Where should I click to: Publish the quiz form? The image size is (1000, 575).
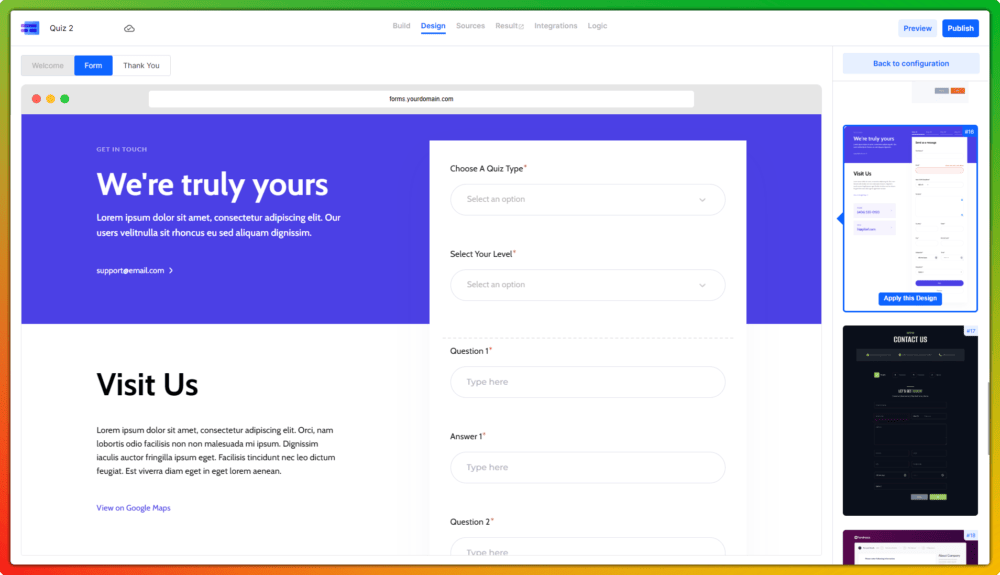point(960,28)
